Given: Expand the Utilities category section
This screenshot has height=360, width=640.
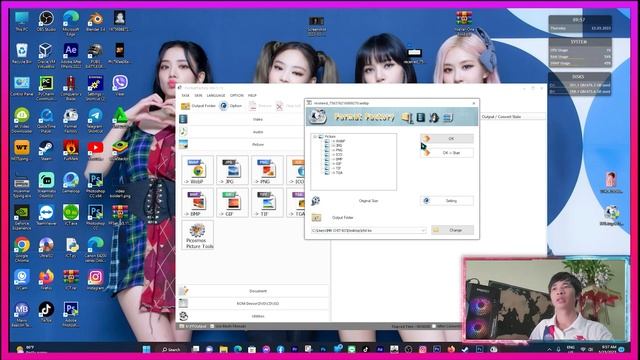Looking at the screenshot, I should tap(253, 316).
